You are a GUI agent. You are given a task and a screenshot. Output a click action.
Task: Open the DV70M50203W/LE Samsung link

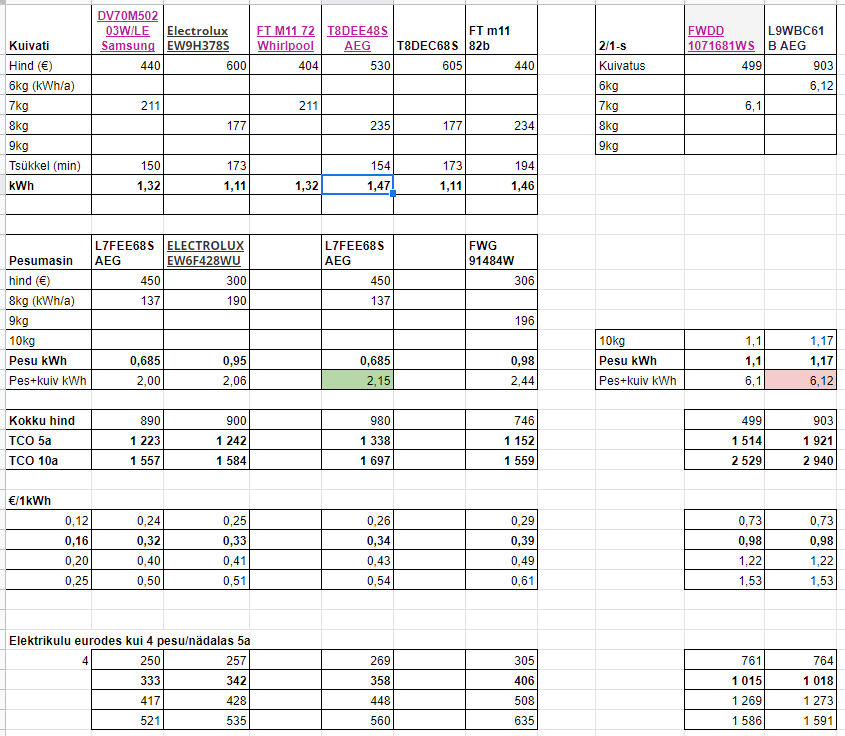(124, 31)
